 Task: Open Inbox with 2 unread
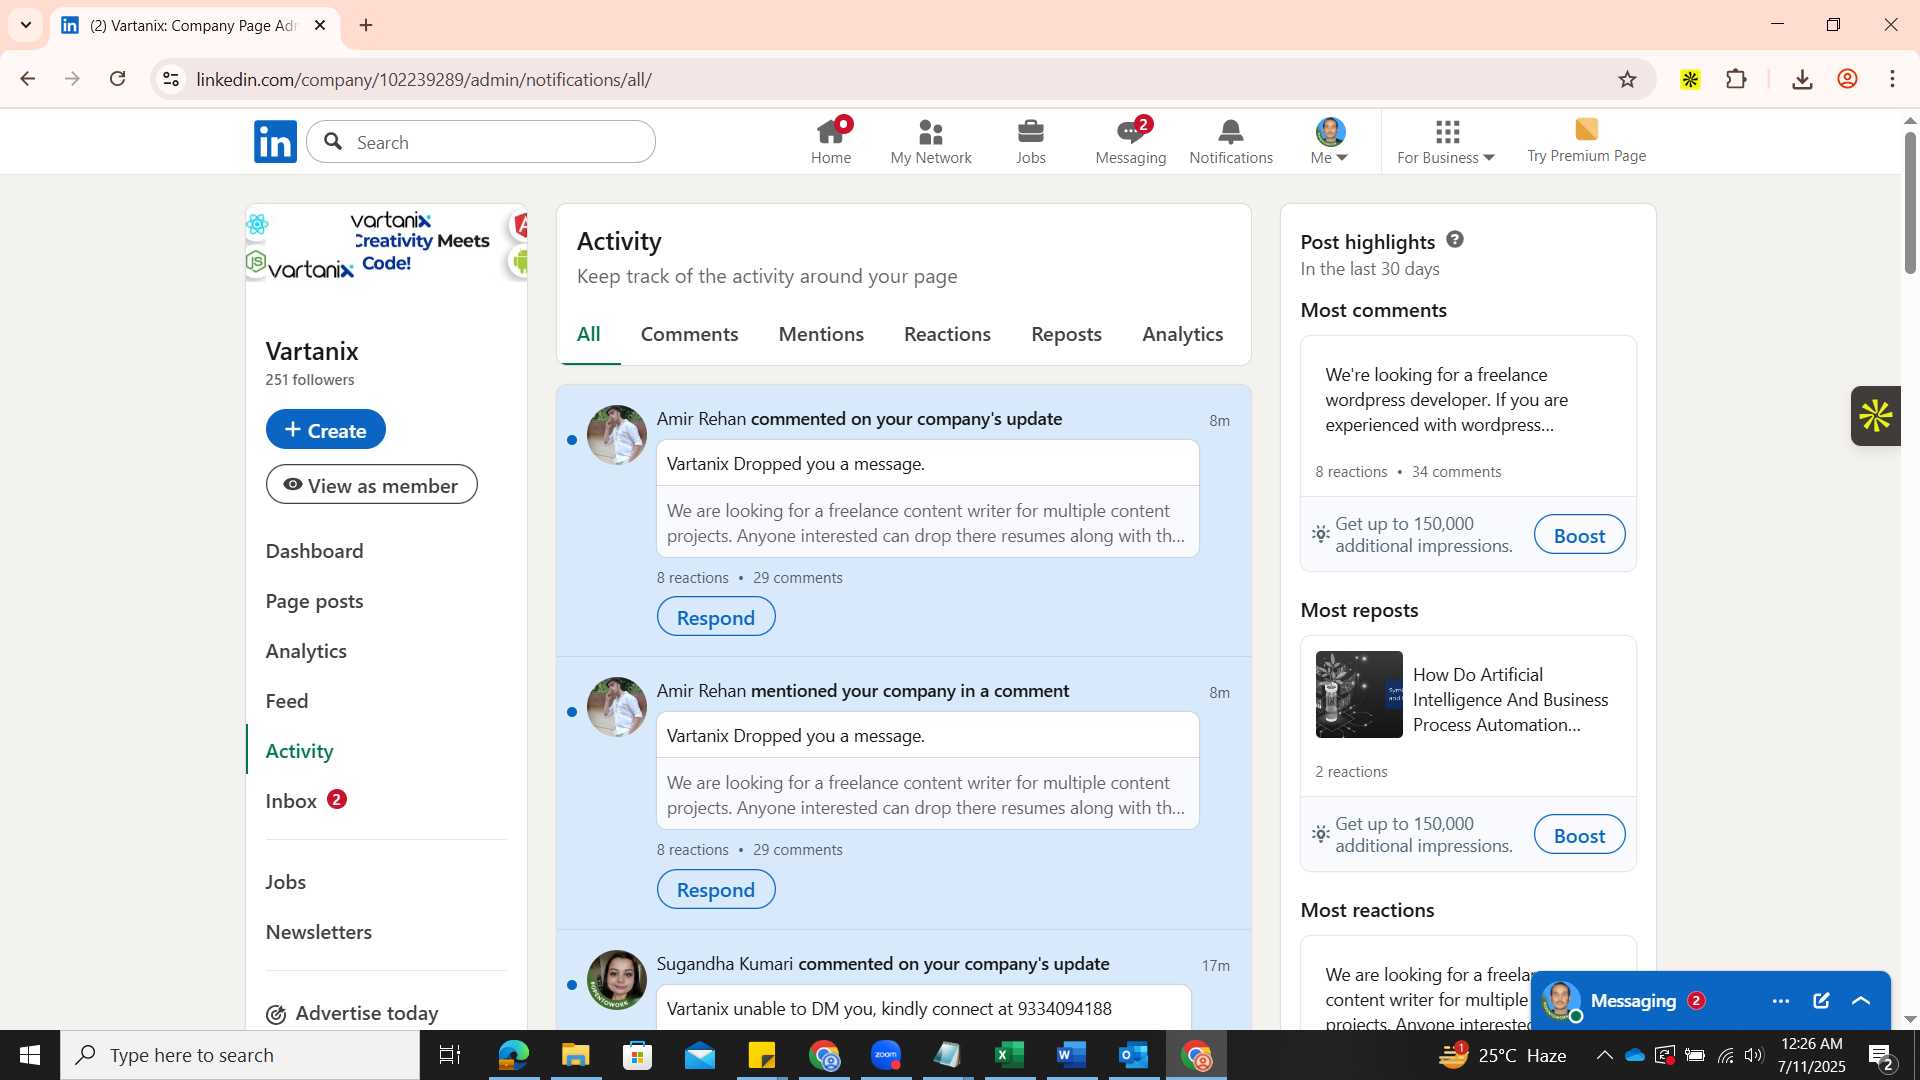pos(306,801)
